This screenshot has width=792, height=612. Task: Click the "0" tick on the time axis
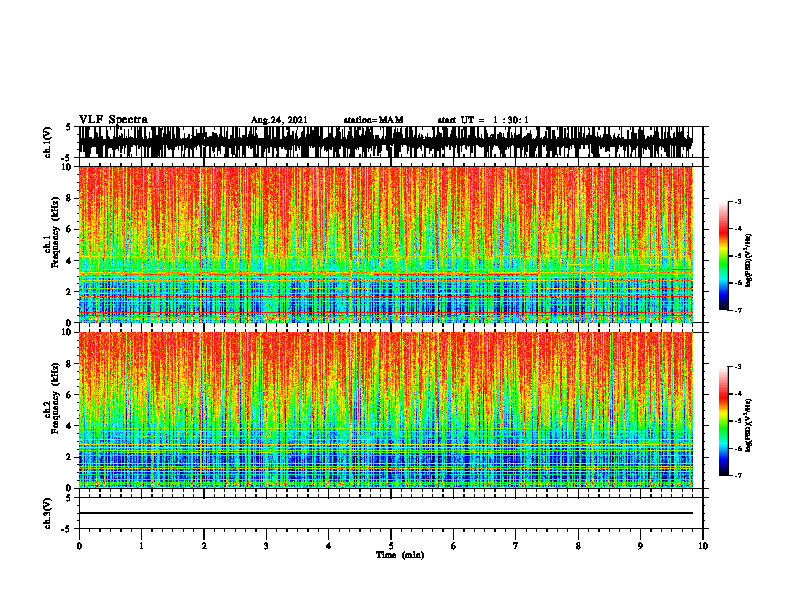pyautogui.click(x=79, y=546)
